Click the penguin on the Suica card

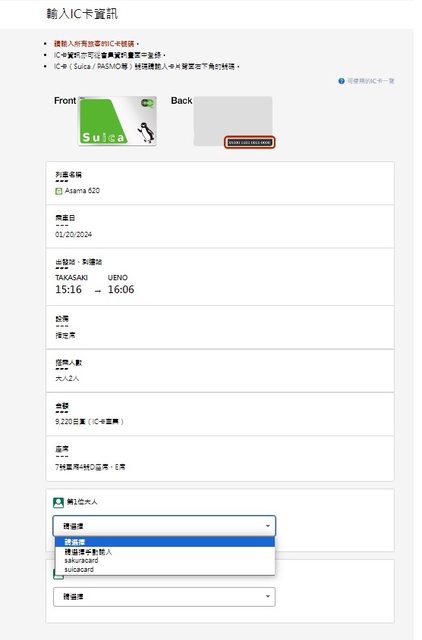pos(147,132)
